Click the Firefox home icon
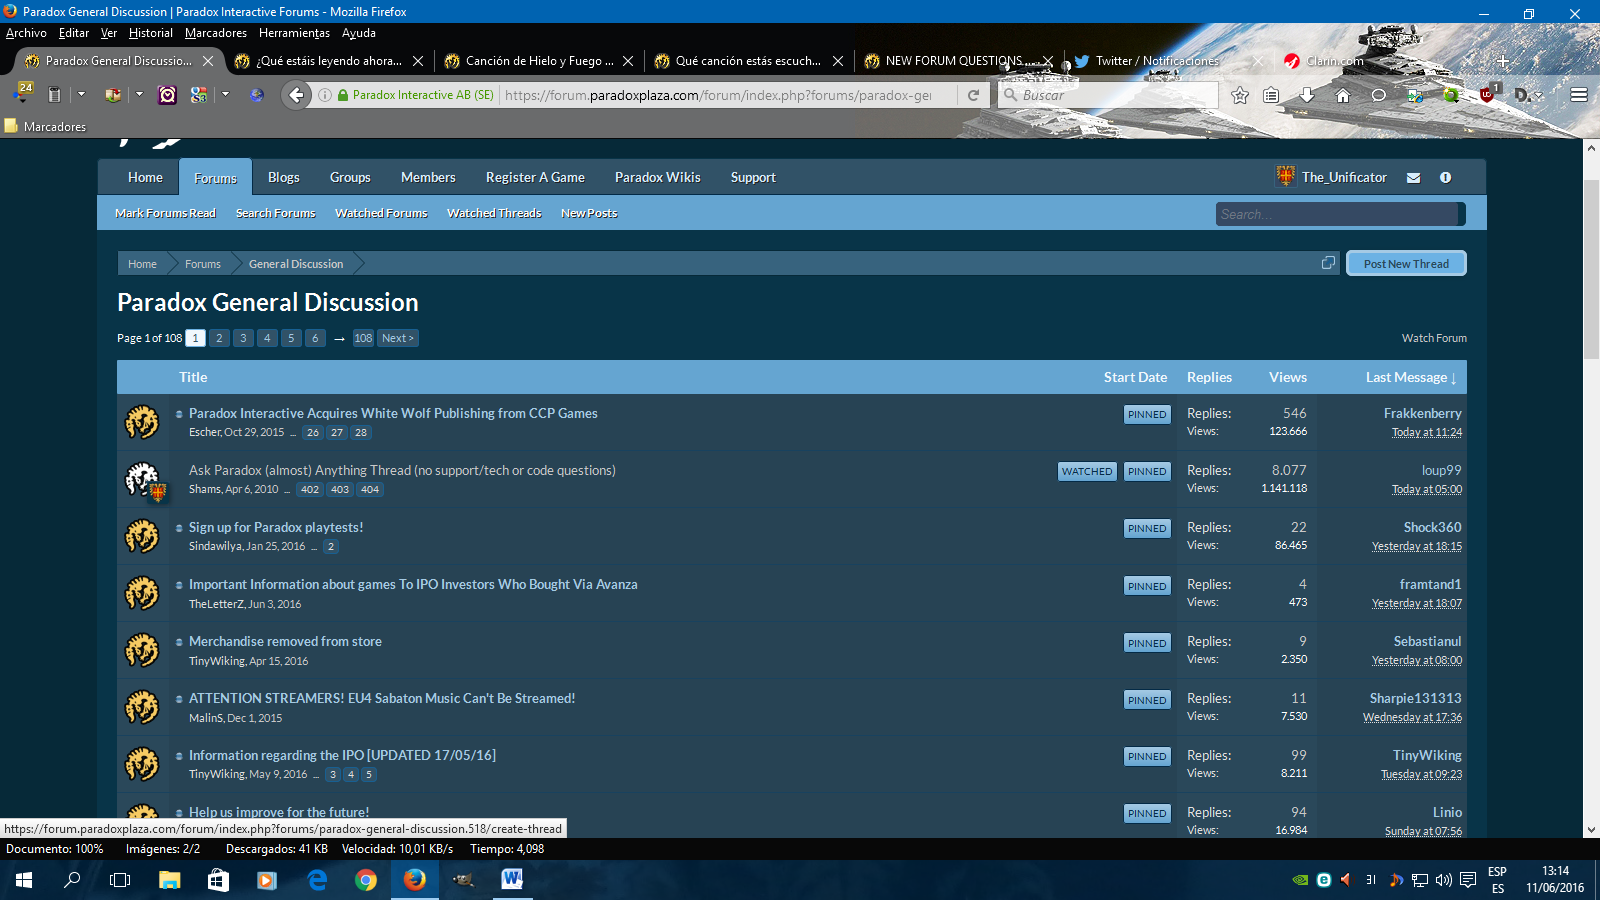Screen dimensions: 1600x900 click(1343, 95)
